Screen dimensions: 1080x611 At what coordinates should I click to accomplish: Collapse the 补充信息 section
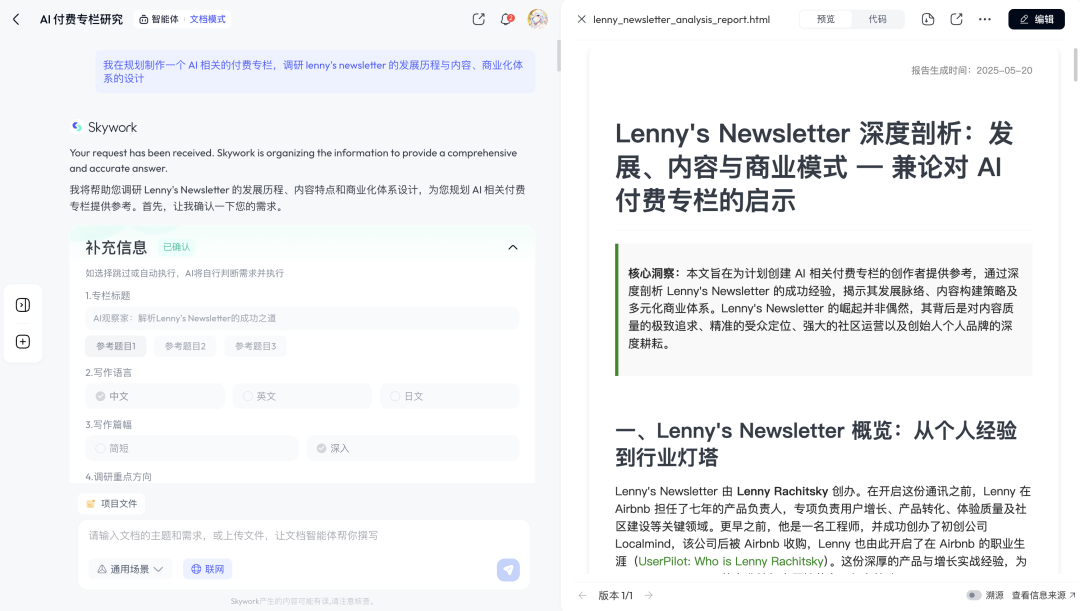[x=512, y=247]
